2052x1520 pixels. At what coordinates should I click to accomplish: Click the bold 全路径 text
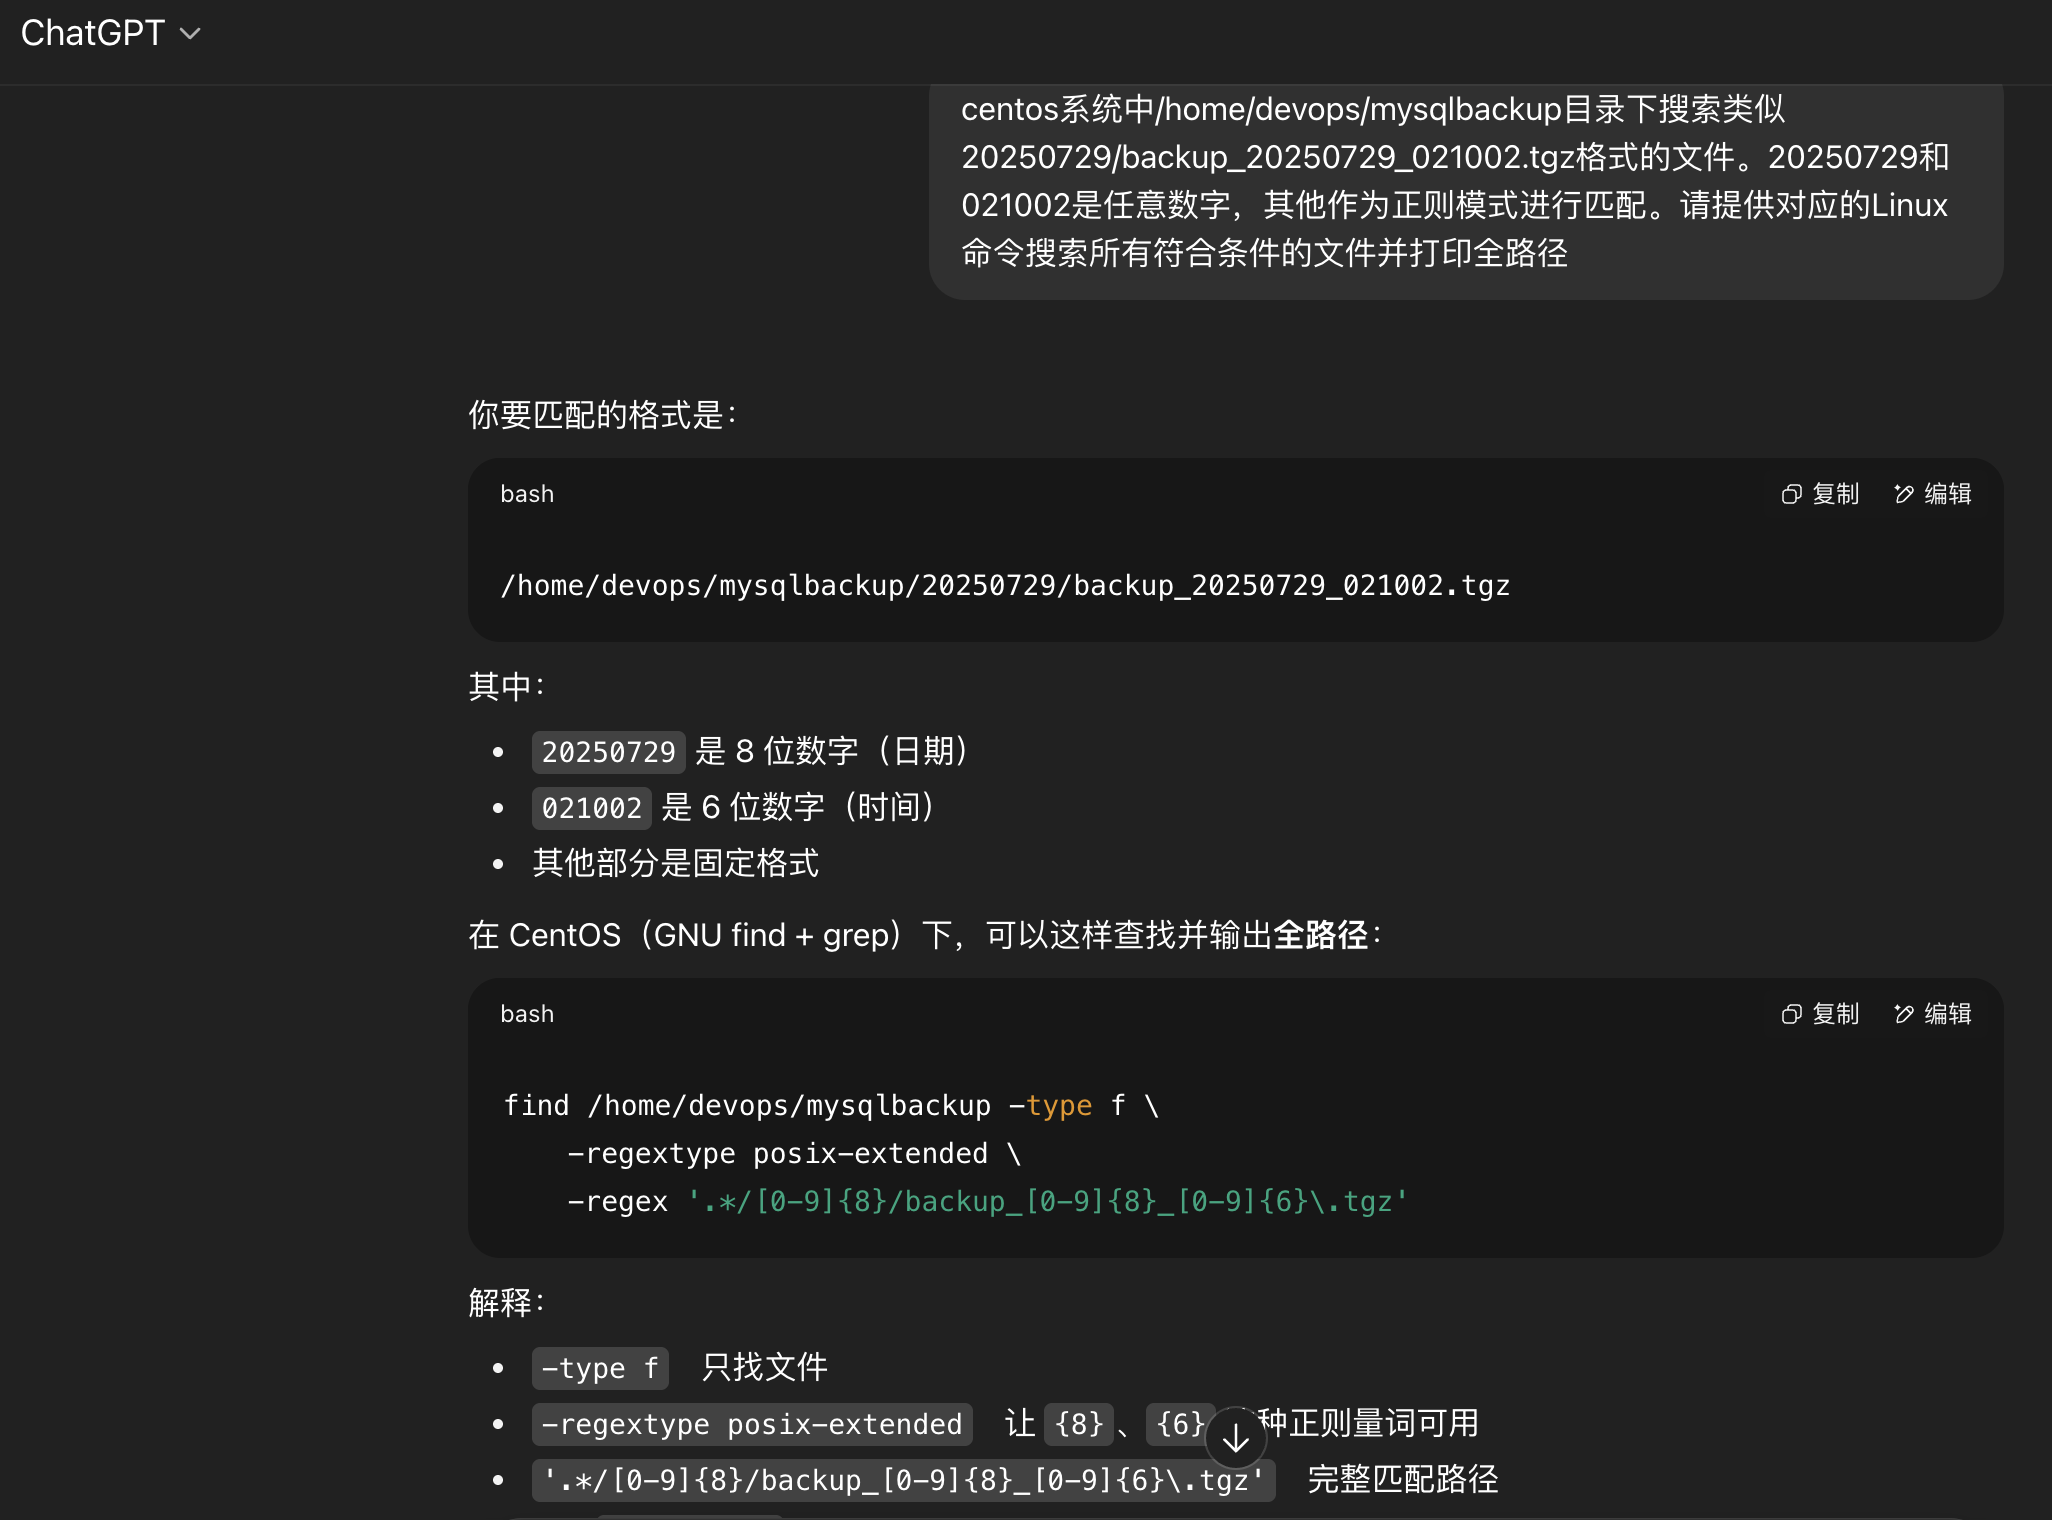pyautogui.click(x=1320, y=935)
